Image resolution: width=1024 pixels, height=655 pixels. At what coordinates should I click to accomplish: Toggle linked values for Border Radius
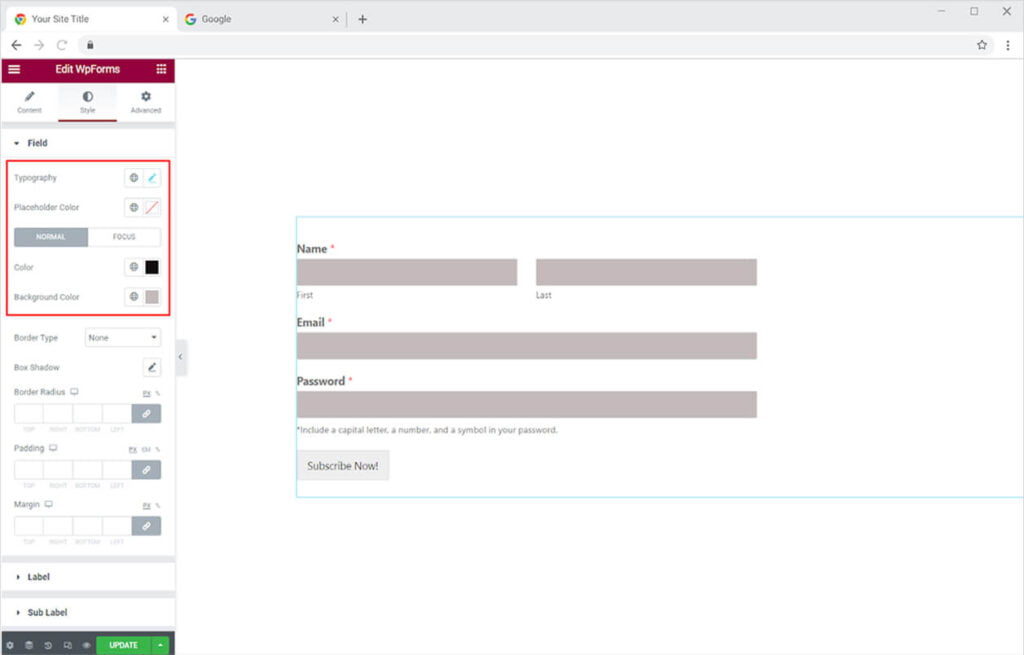click(x=146, y=413)
